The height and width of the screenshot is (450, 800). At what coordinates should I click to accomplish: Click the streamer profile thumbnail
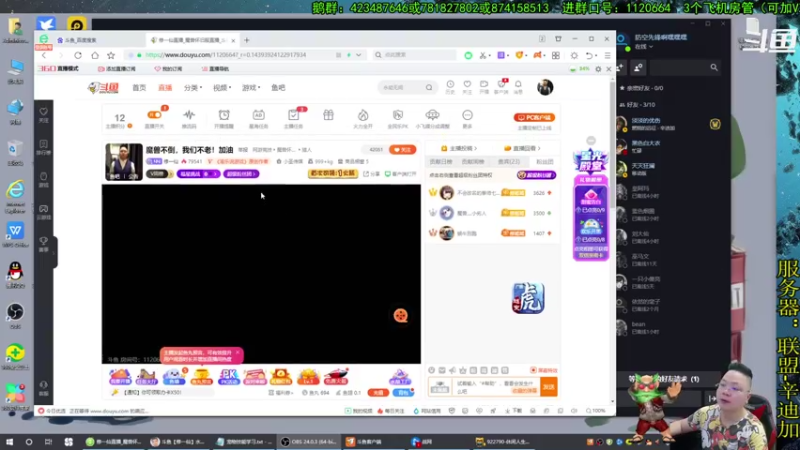tap(124, 162)
